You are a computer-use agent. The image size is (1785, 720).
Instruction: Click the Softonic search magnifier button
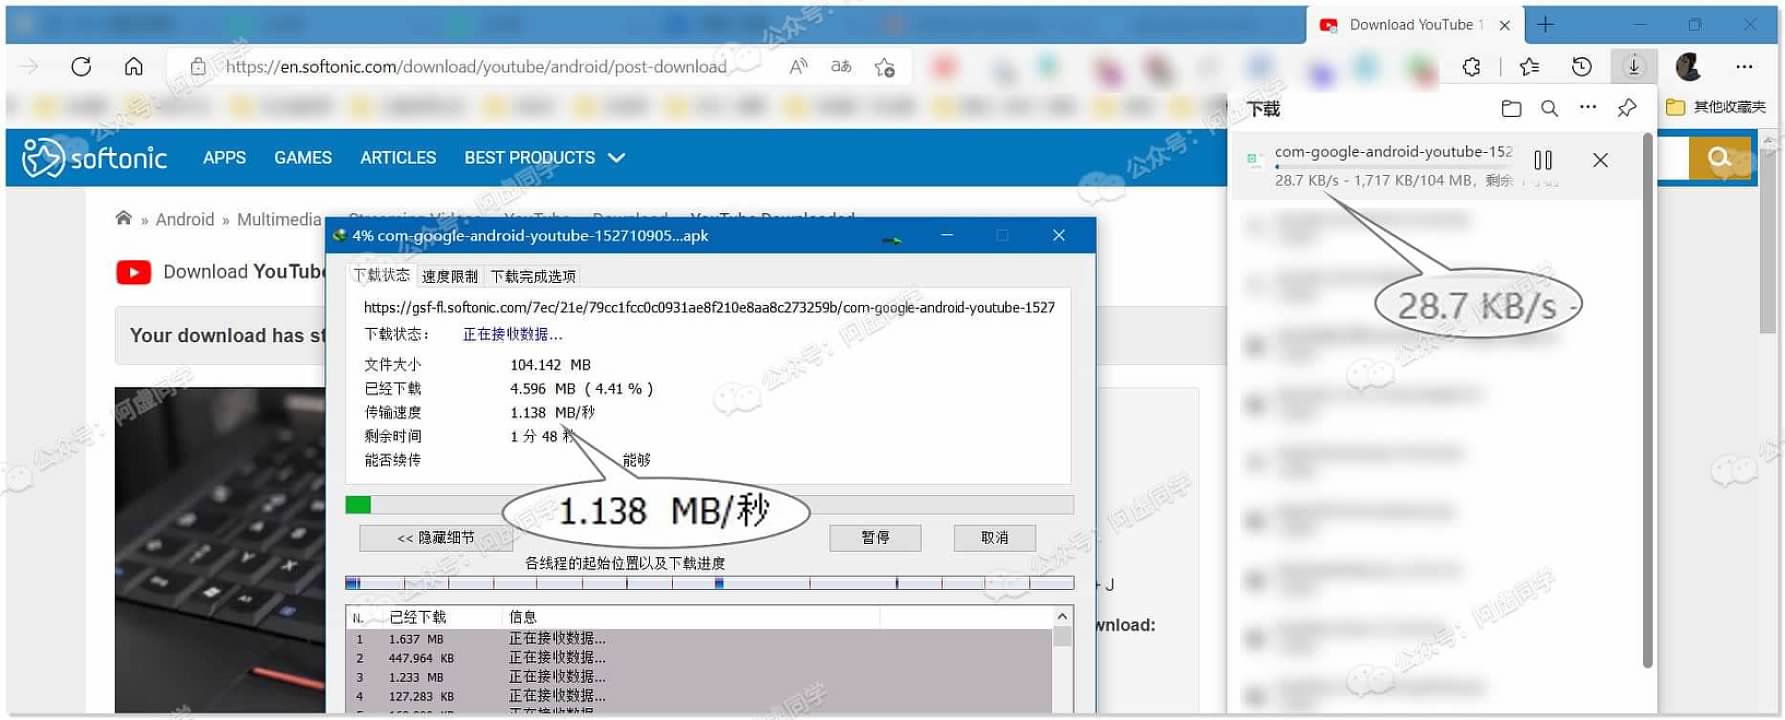1720,157
